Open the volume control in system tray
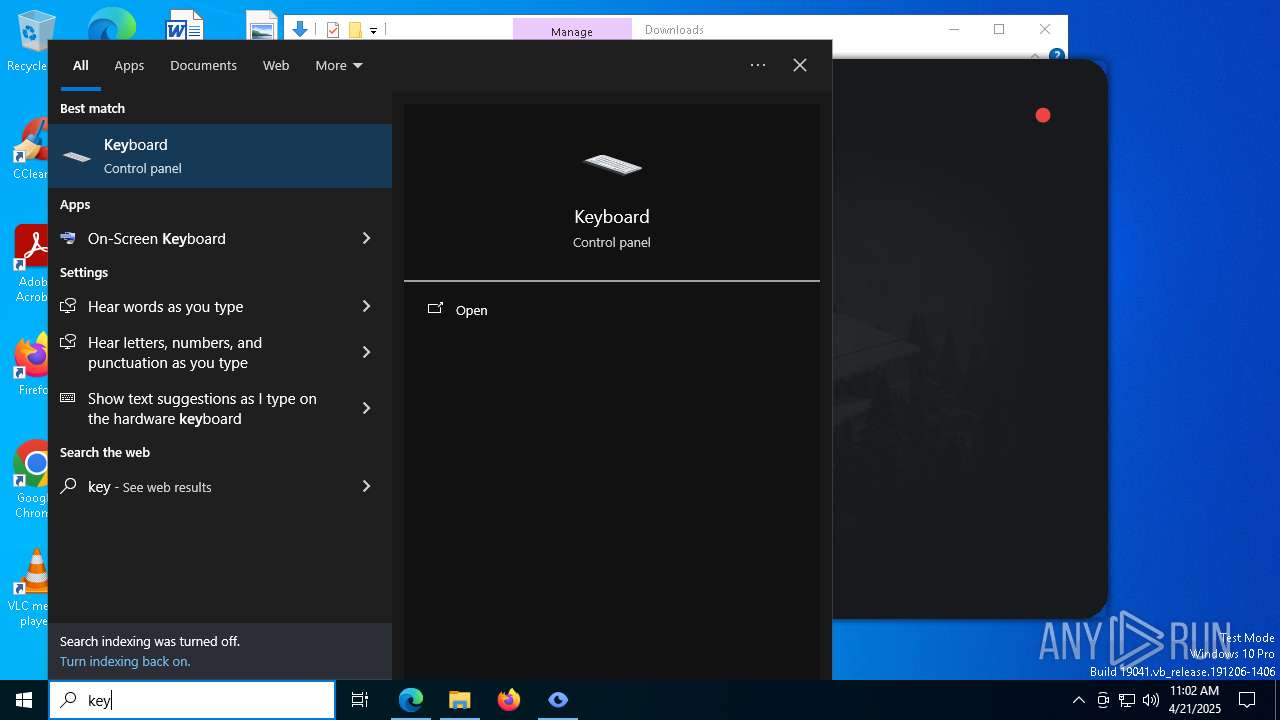Viewport: 1280px width, 720px height. pos(1151,700)
